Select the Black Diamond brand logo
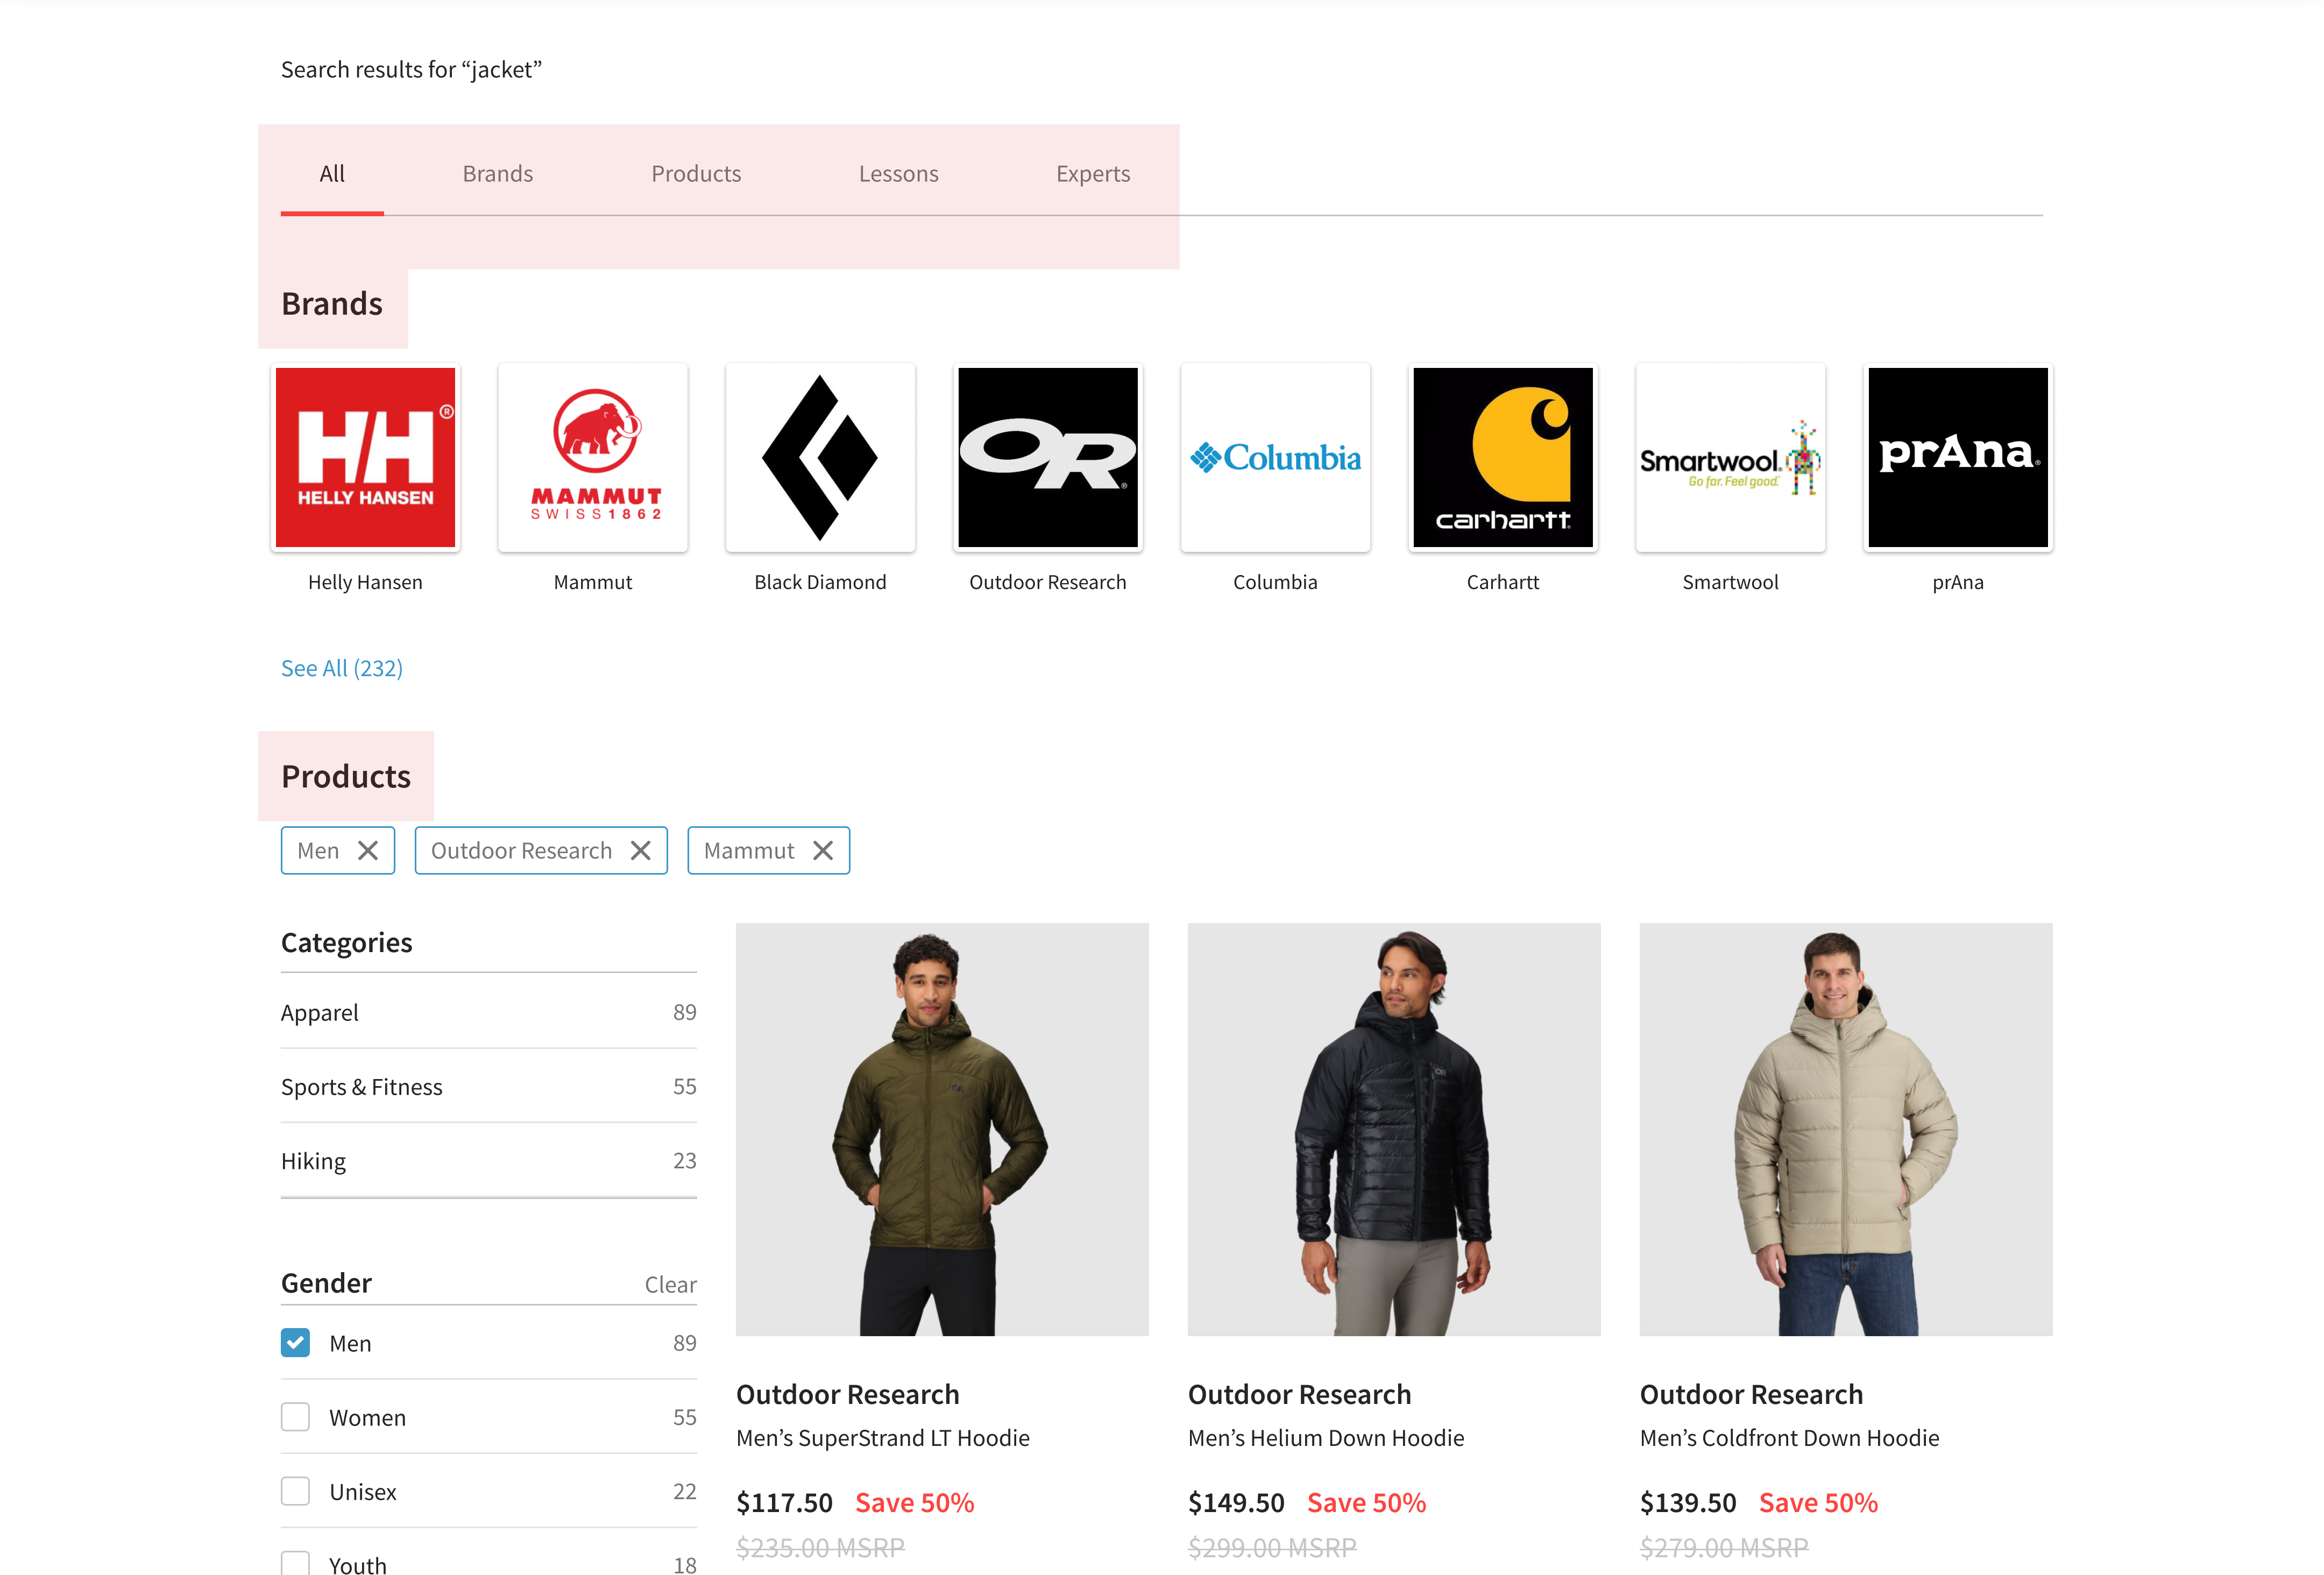 click(820, 457)
